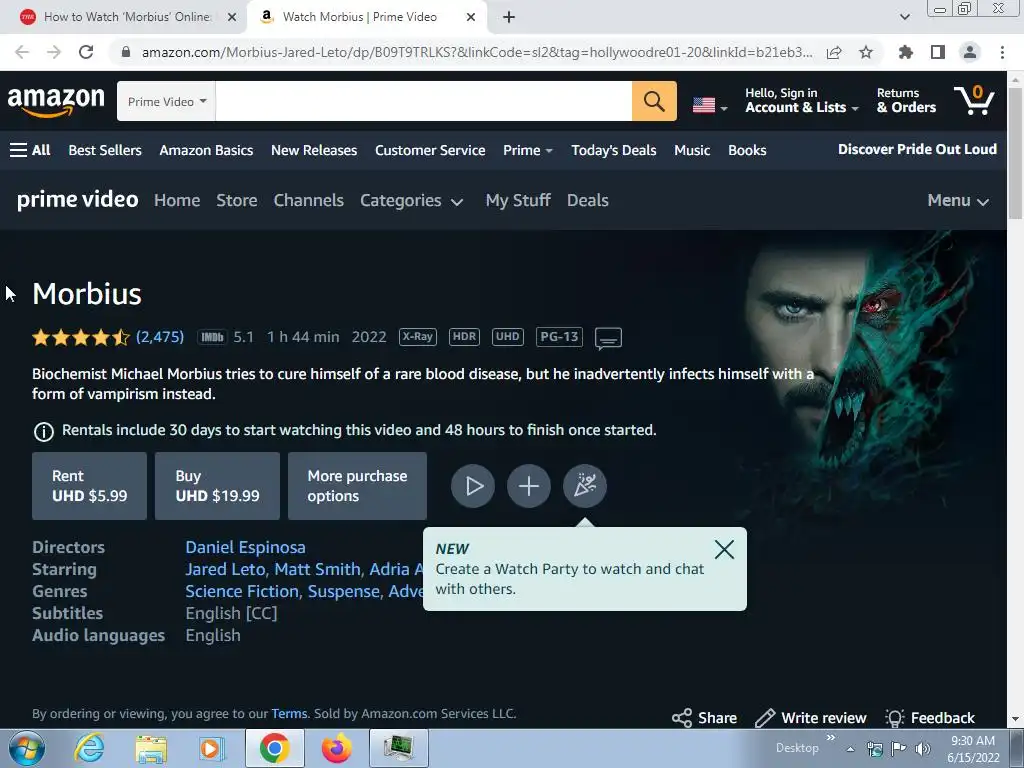Image resolution: width=1024 pixels, height=768 pixels.
Task: Show hidden system tray icons arrow
Action: (850, 750)
